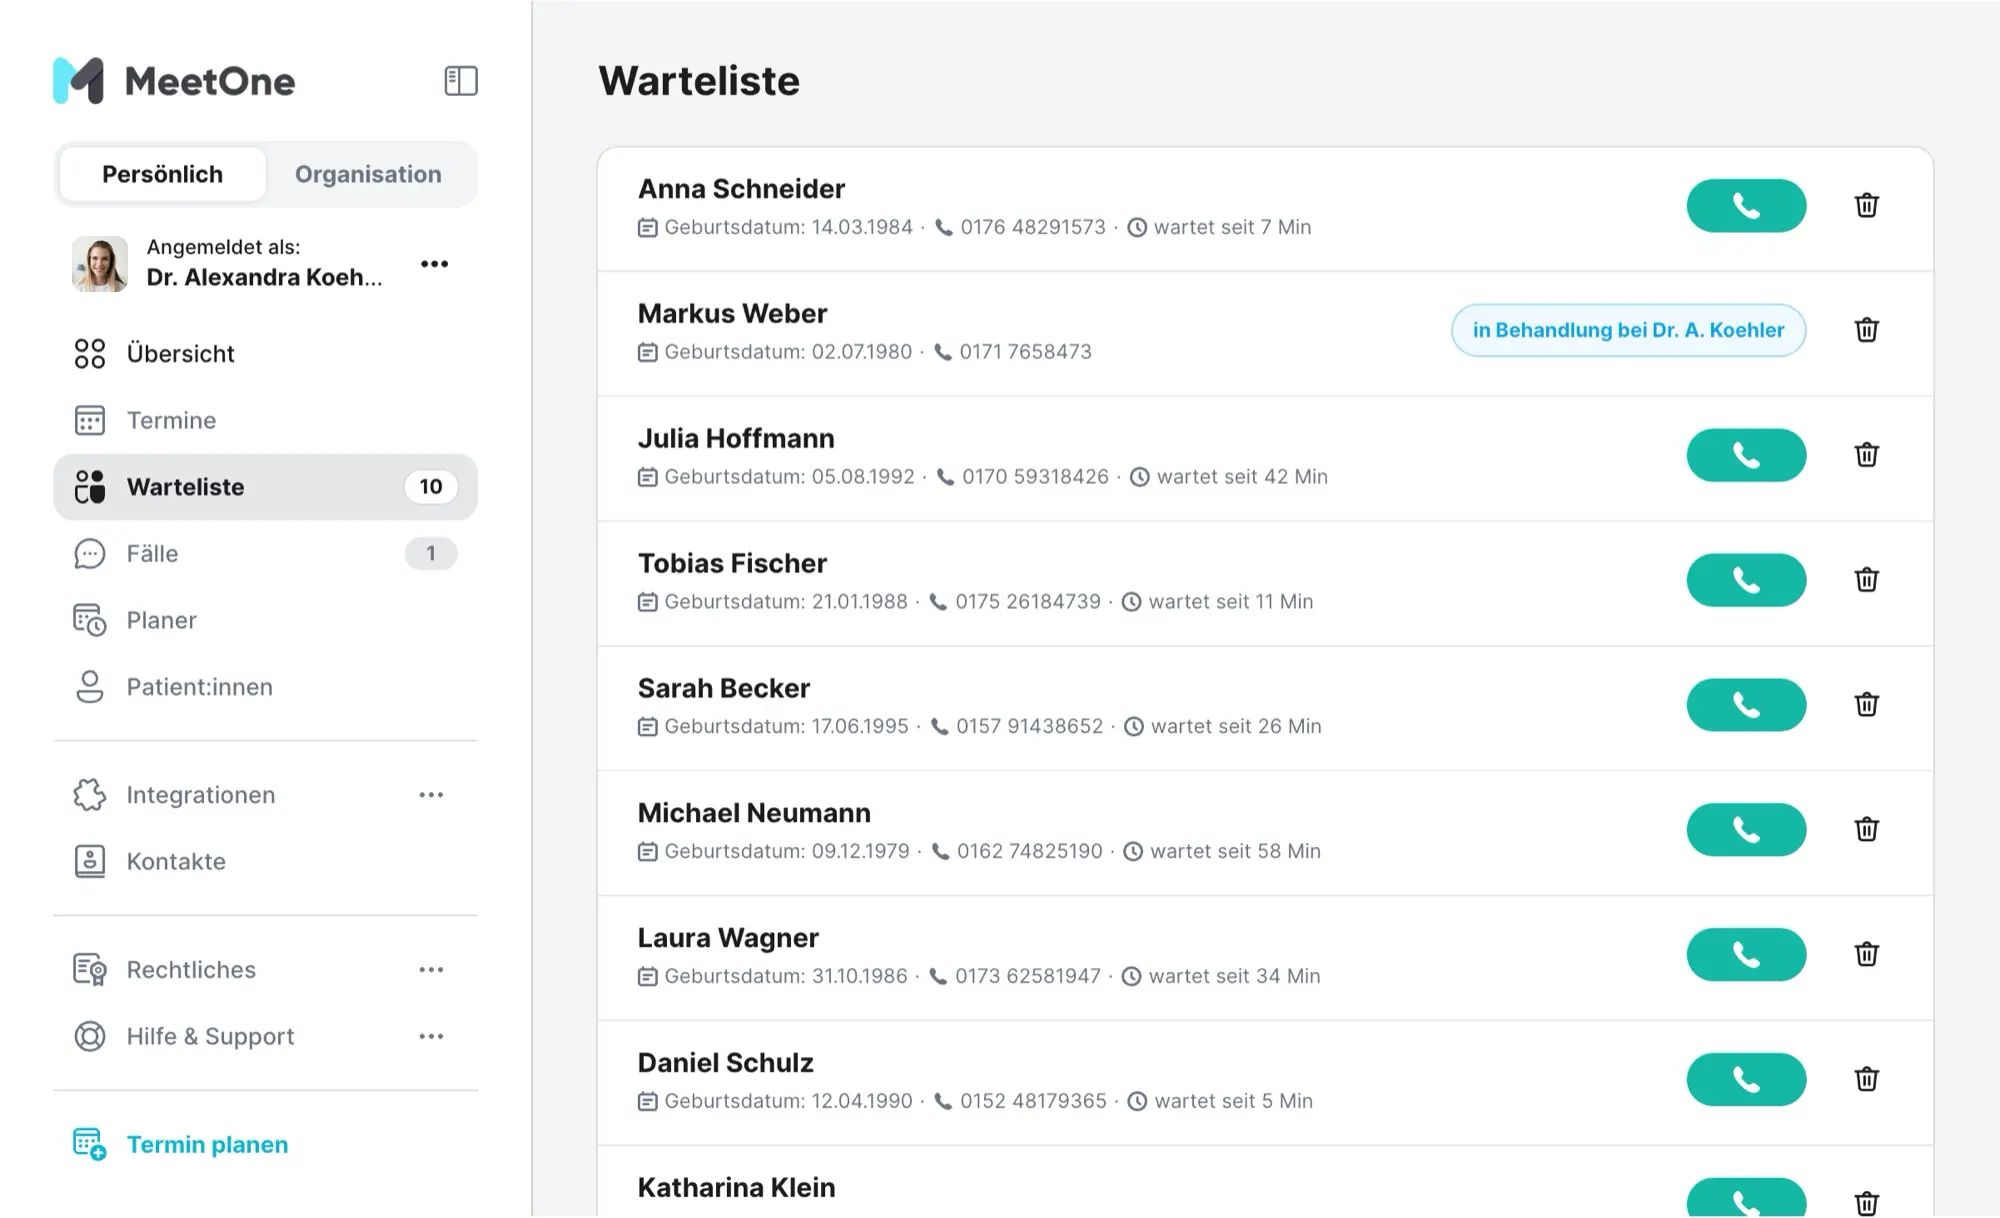Select the Persönlich segment

click(x=162, y=174)
